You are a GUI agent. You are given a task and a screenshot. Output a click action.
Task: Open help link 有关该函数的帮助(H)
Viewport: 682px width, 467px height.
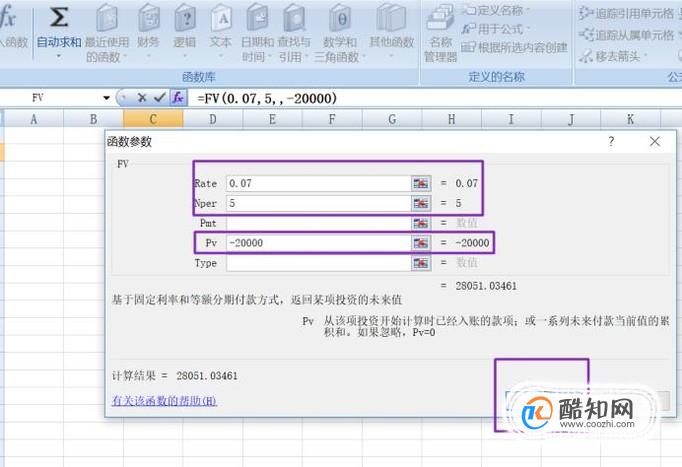(164, 400)
